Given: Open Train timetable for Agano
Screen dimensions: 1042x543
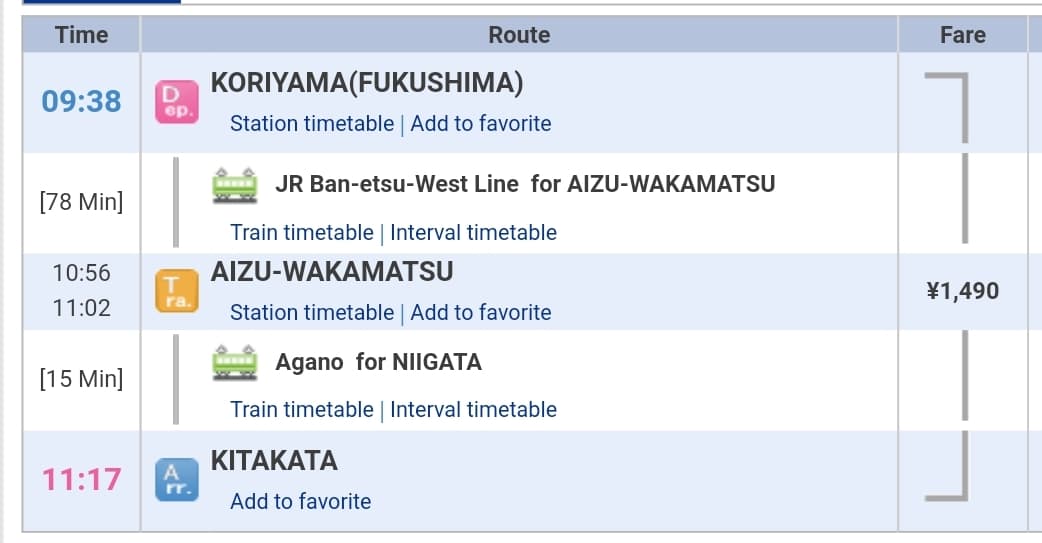Looking at the screenshot, I should pos(302,409).
